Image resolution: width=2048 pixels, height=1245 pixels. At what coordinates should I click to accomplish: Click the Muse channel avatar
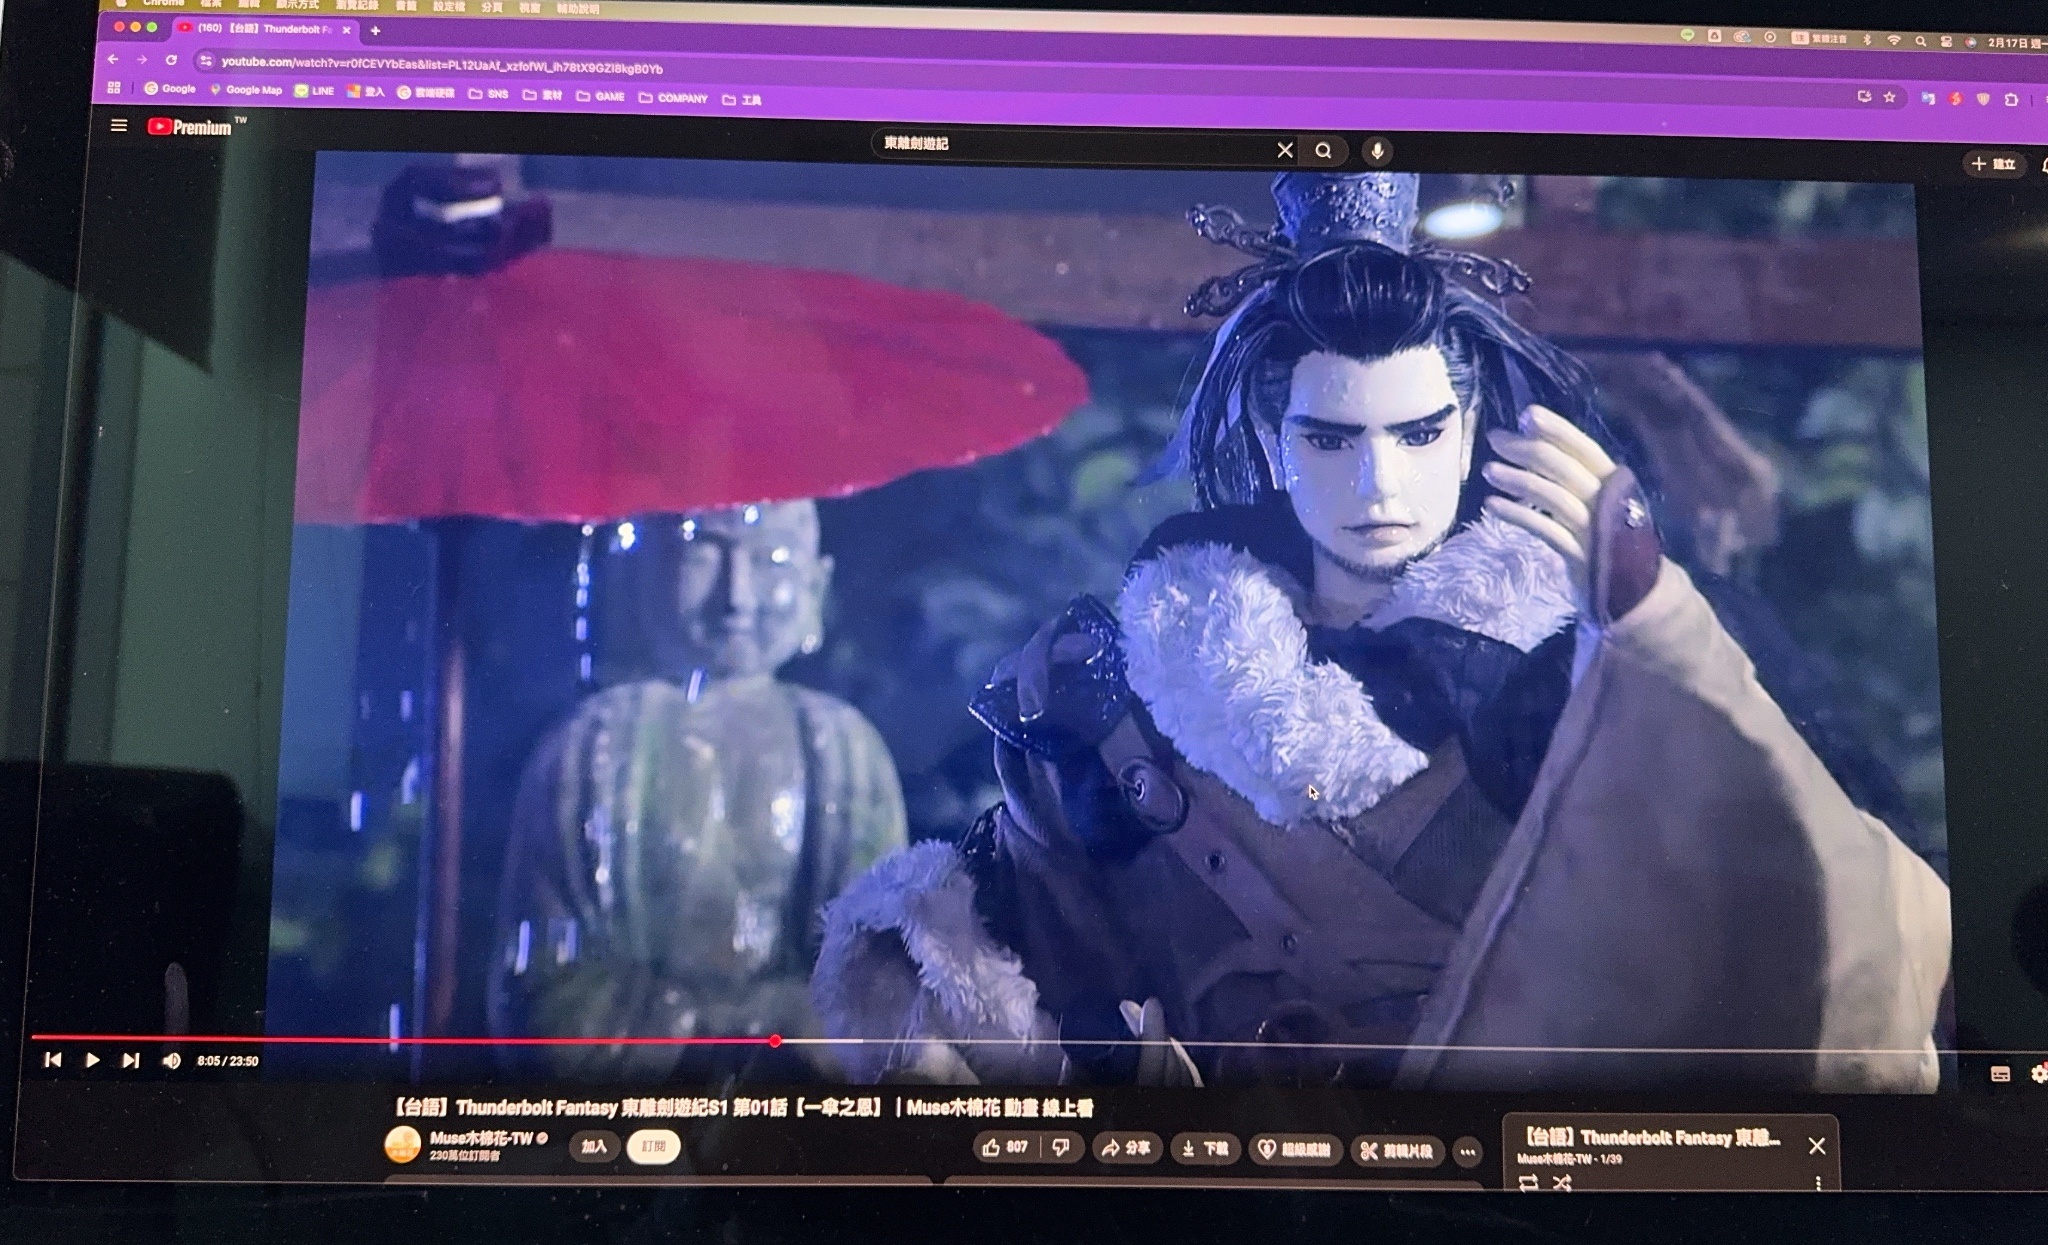(402, 1144)
